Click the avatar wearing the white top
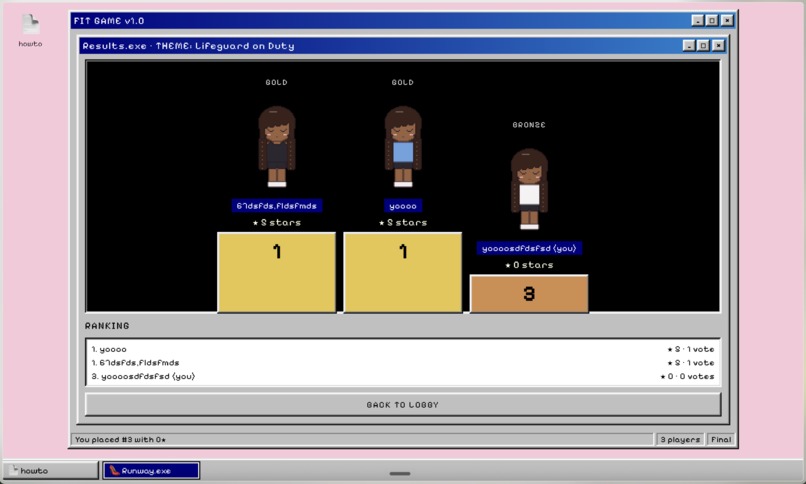 pyautogui.click(x=529, y=189)
